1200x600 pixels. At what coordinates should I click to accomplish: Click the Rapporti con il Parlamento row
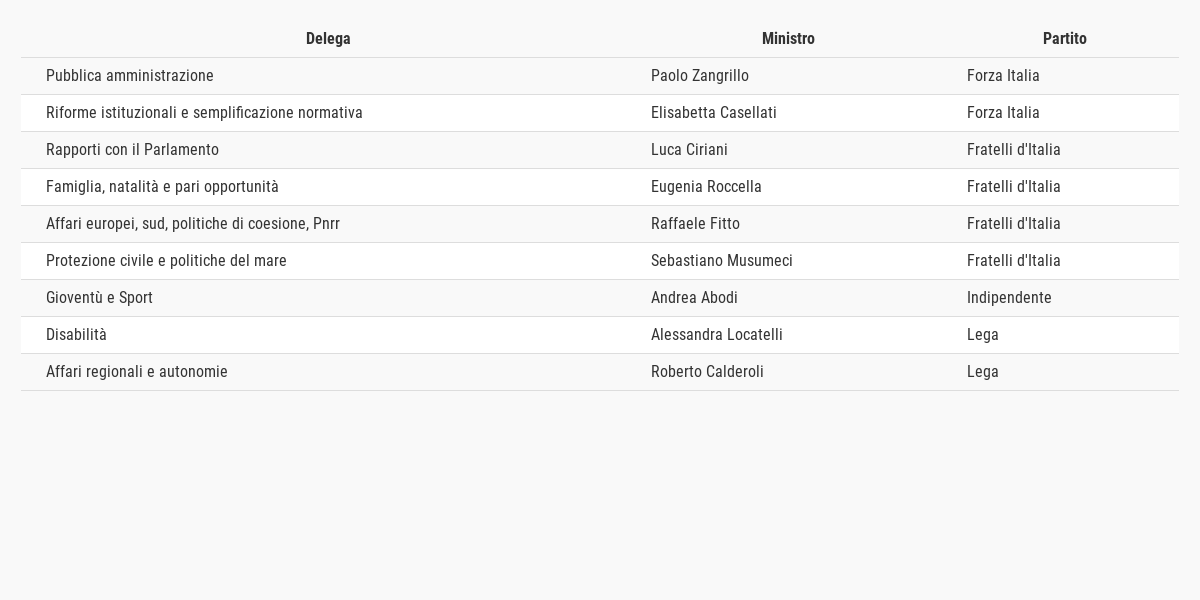[x=600, y=150]
